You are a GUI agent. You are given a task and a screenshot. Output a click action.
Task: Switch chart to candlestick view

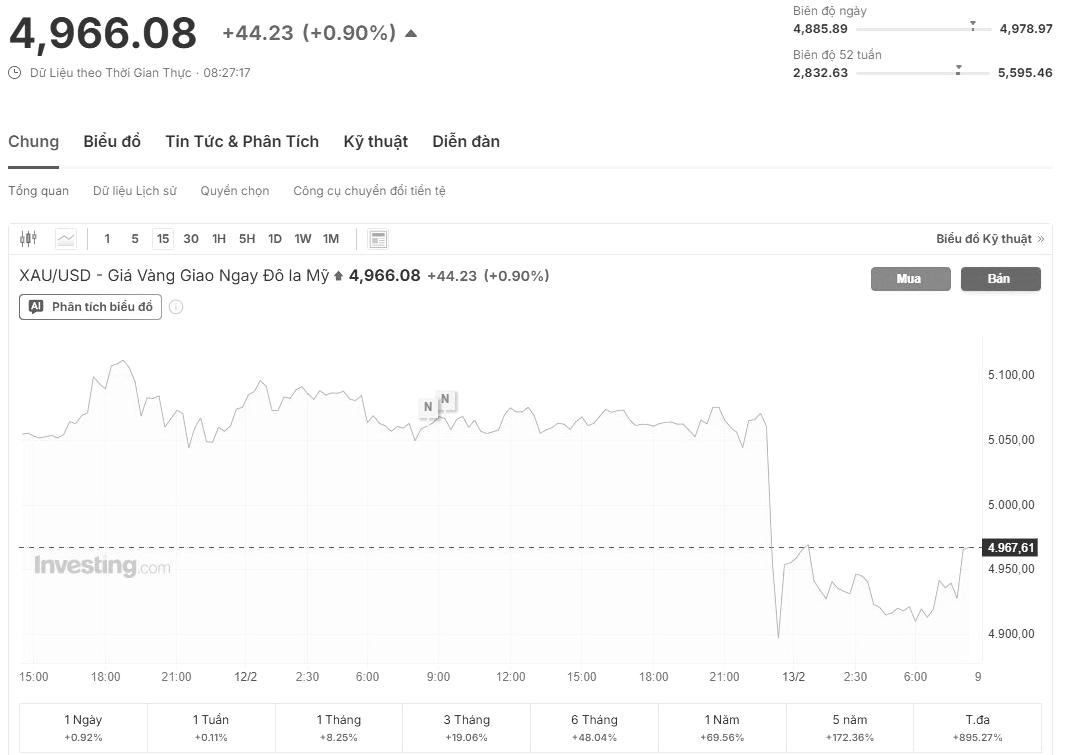coord(28,239)
